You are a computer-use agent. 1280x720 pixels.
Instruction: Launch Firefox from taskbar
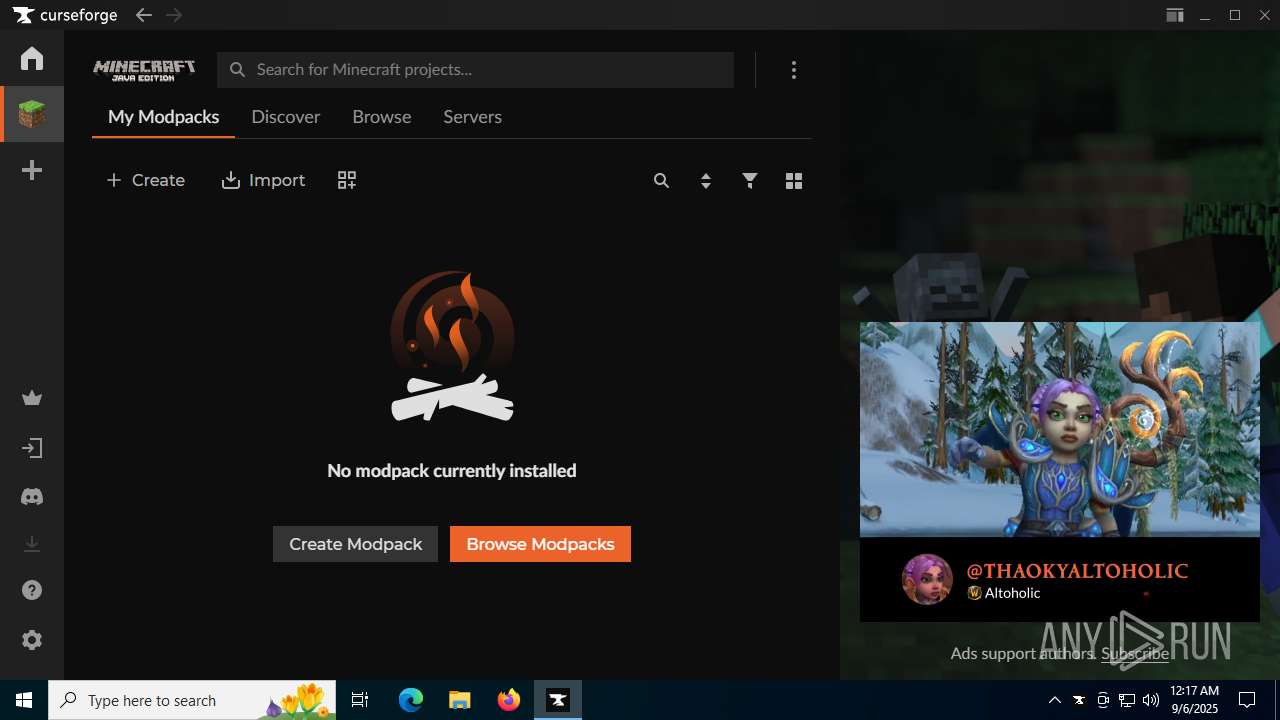click(509, 700)
